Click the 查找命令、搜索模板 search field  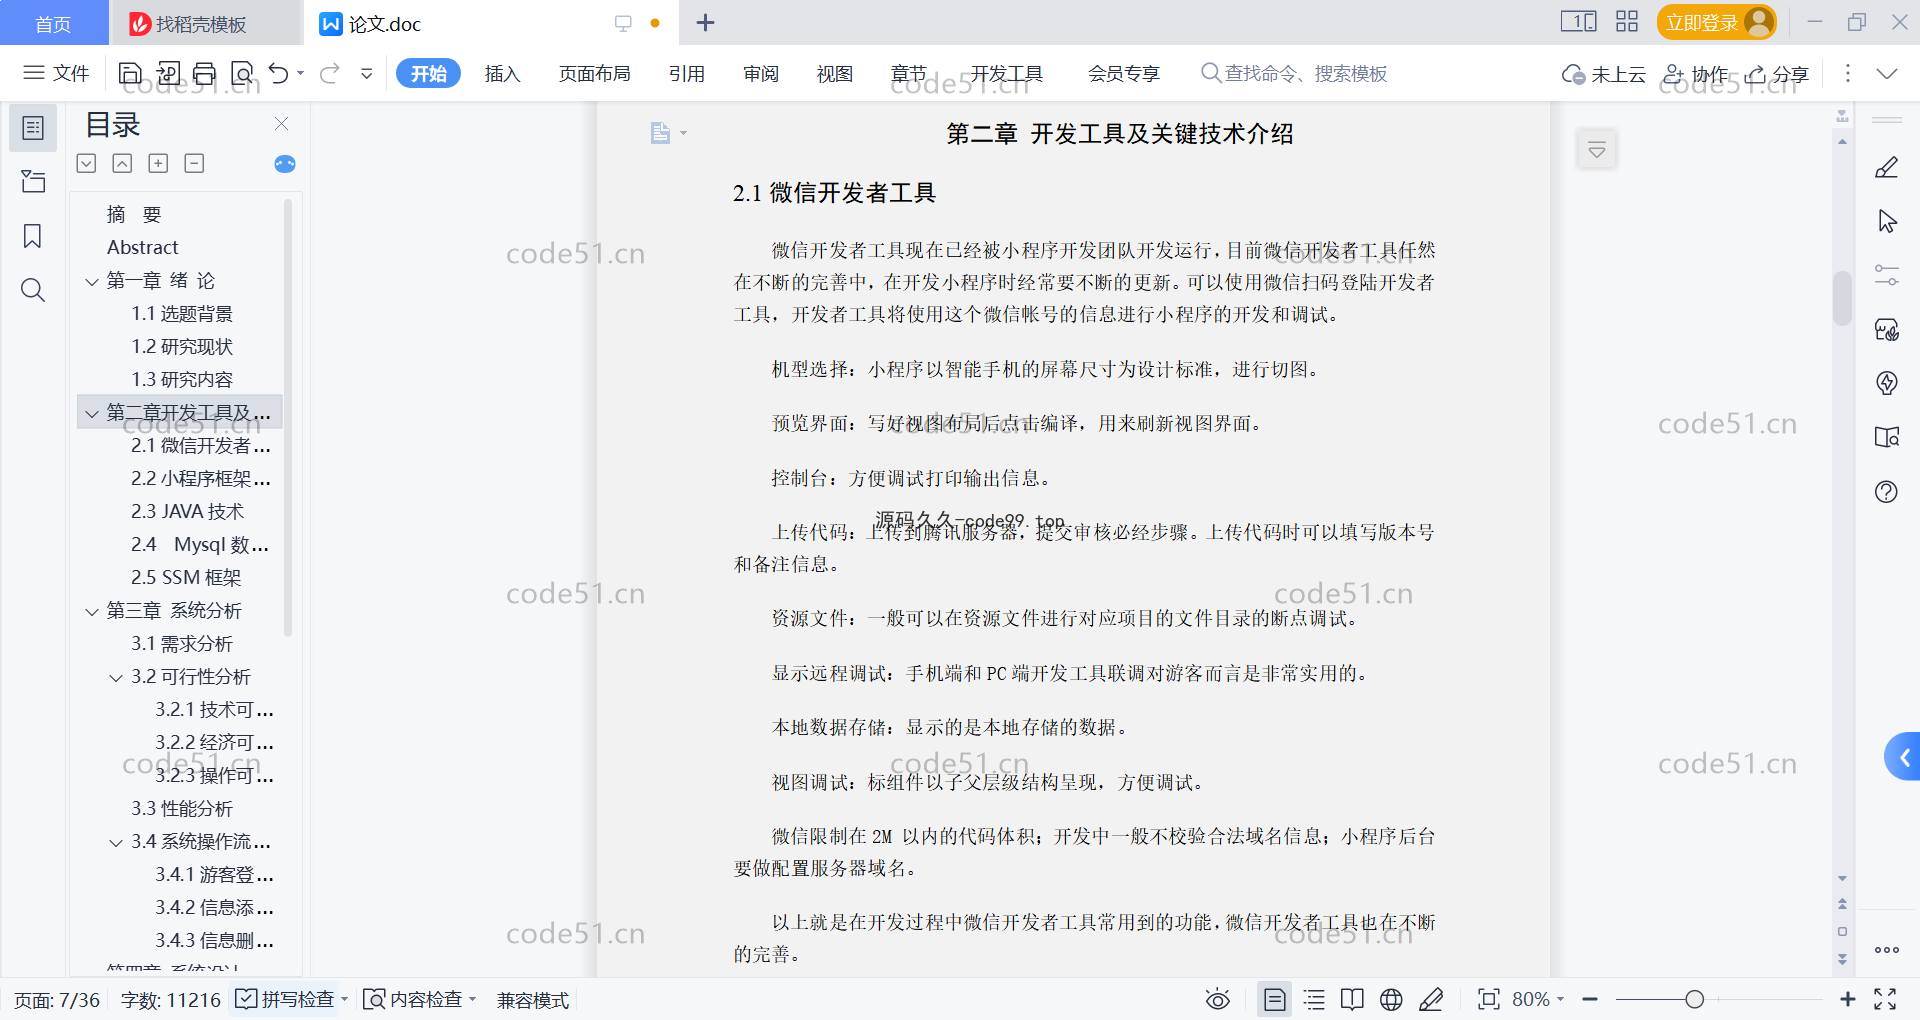(x=1294, y=73)
